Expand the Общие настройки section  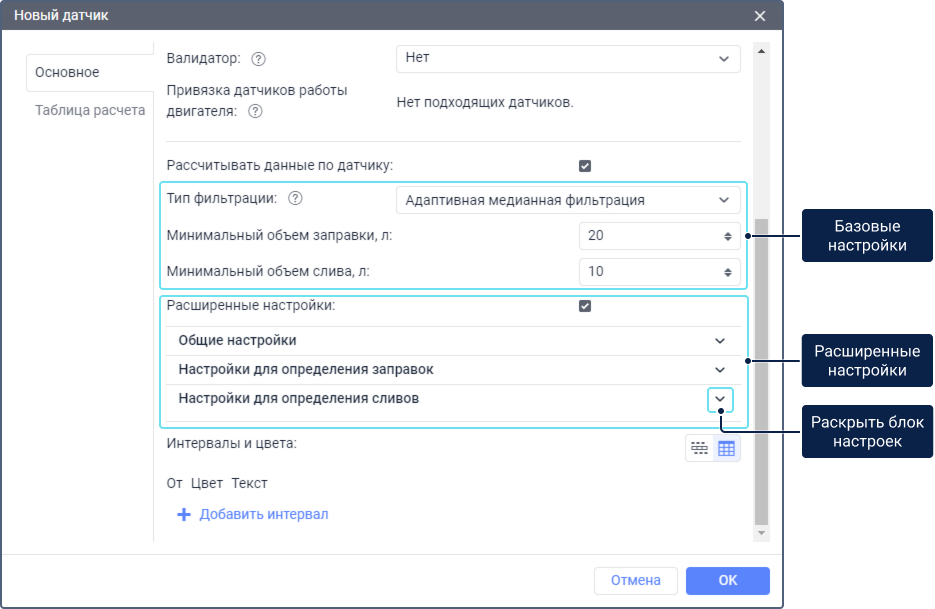click(719, 341)
